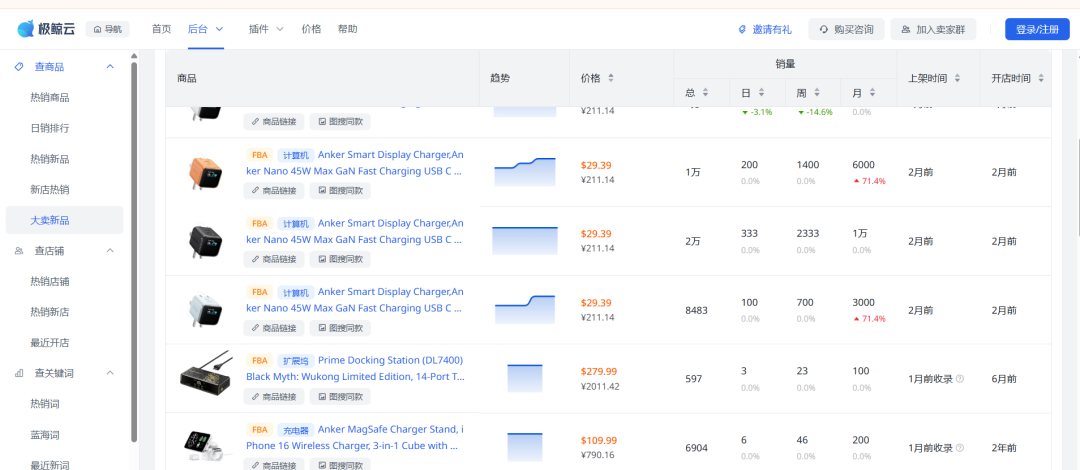Image resolution: width=1080 pixels, height=470 pixels.
Task: Click 商品链接 in the 8483 total-sales row
Action: (273, 328)
